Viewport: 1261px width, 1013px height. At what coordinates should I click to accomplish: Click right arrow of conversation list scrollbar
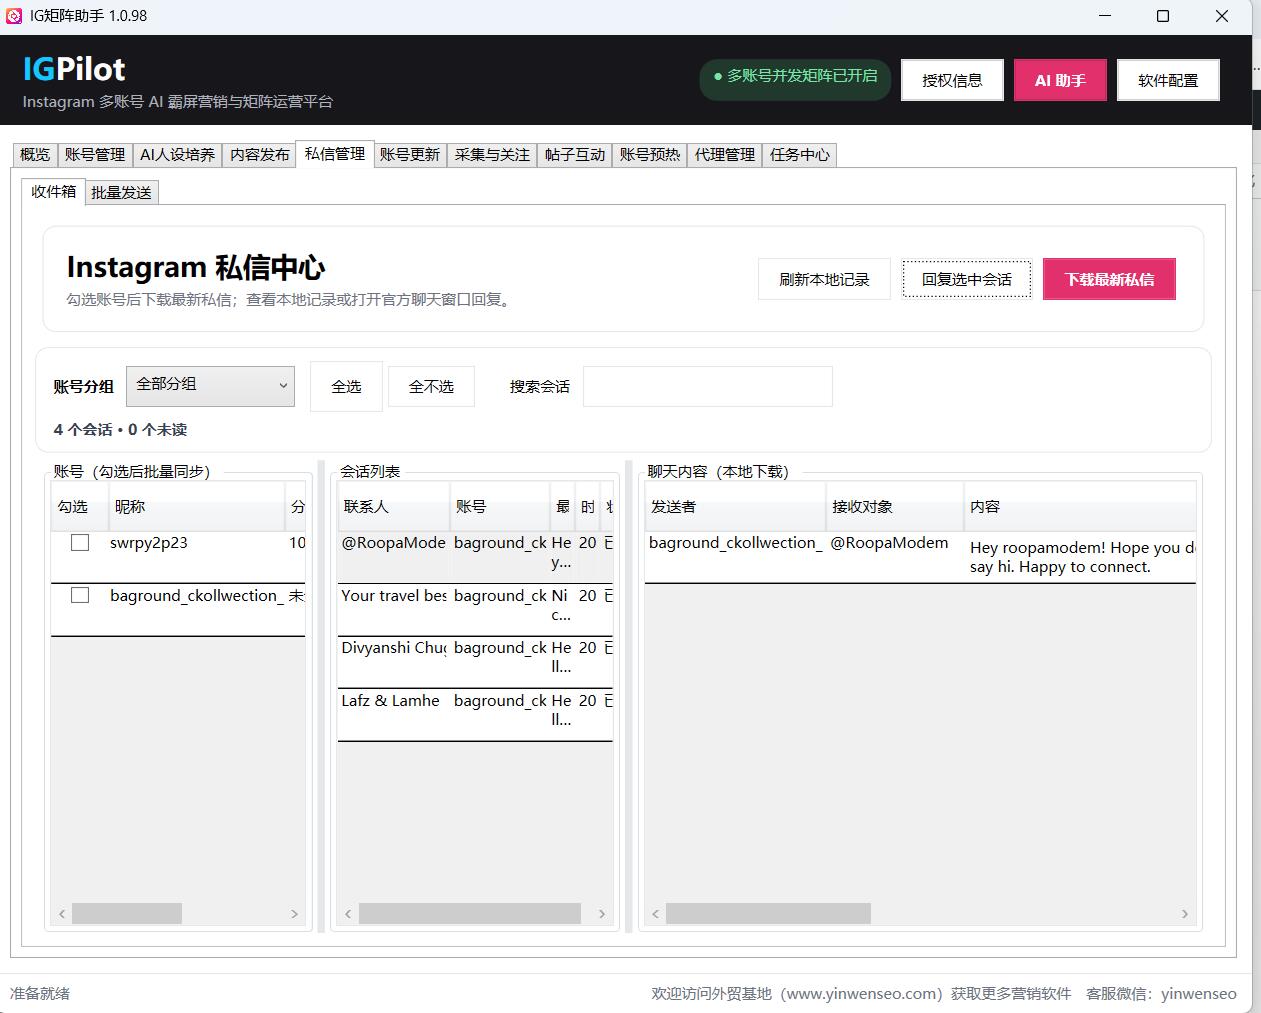click(x=601, y=913)
